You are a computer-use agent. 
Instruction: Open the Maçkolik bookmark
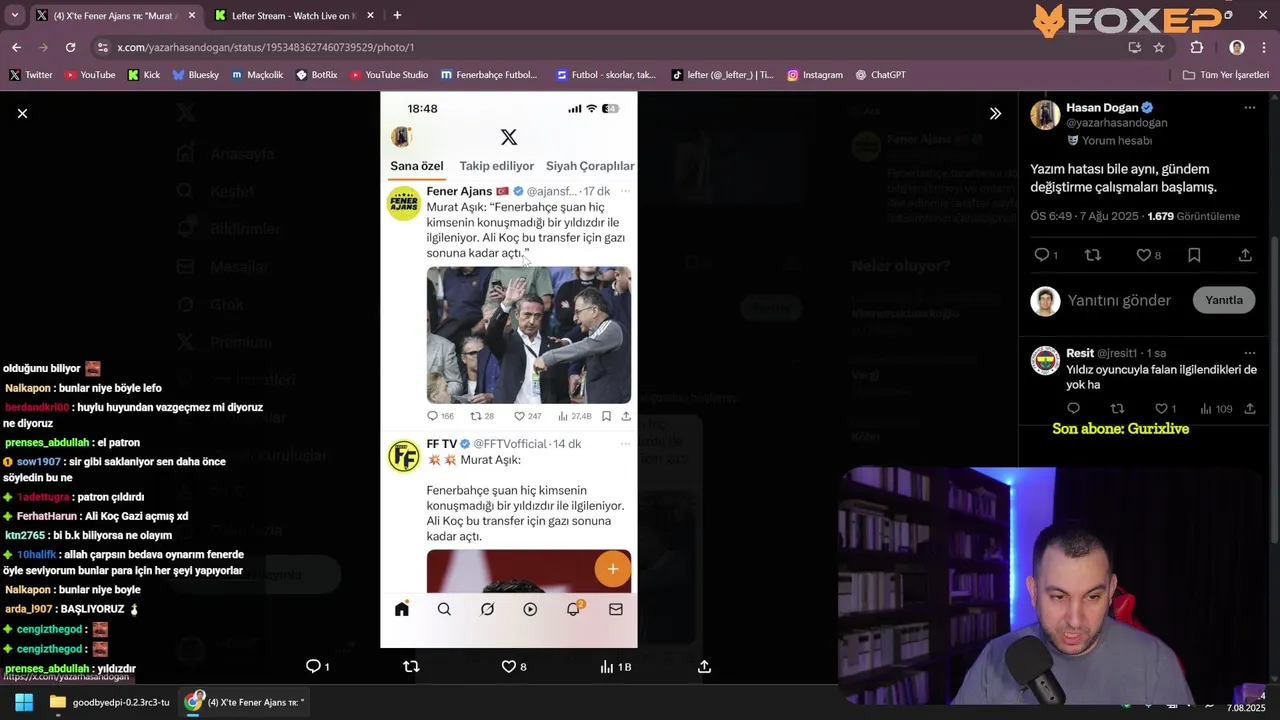(258, 75)
